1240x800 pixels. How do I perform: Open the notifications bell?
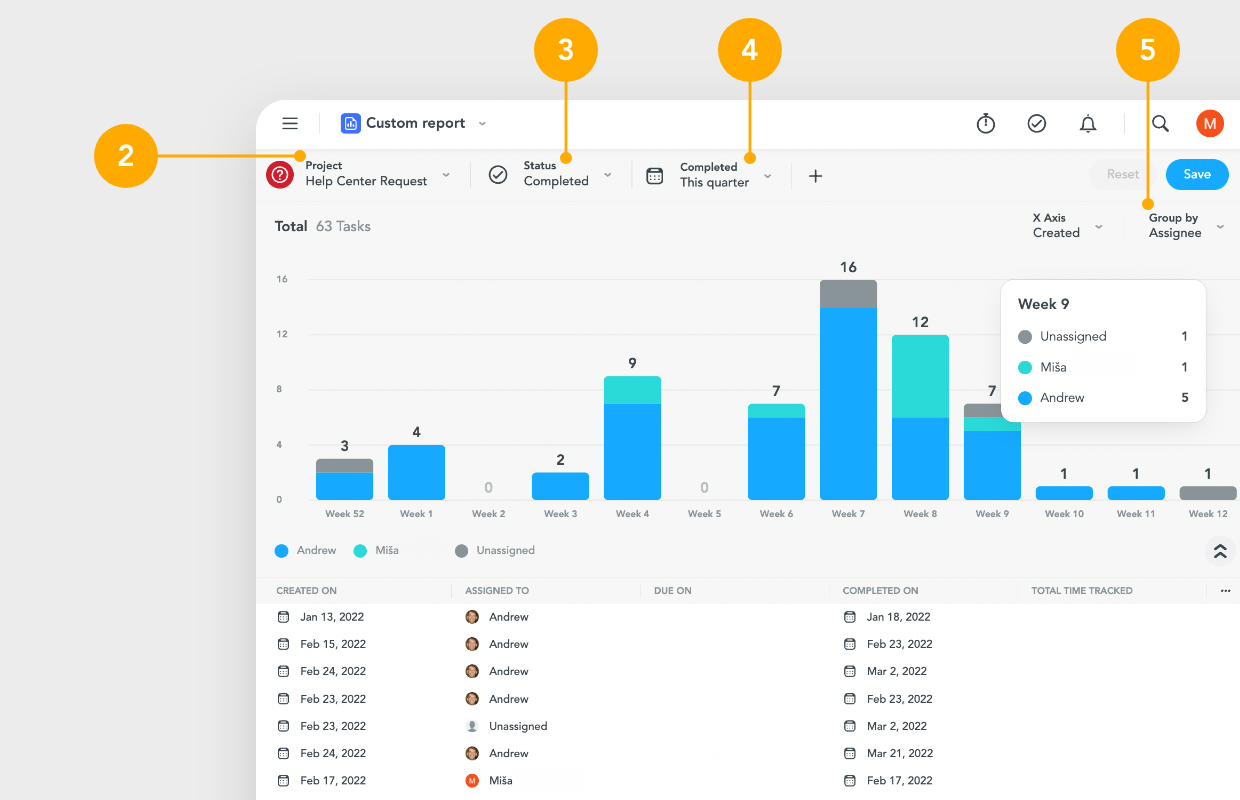click(x=1088, y=123)
